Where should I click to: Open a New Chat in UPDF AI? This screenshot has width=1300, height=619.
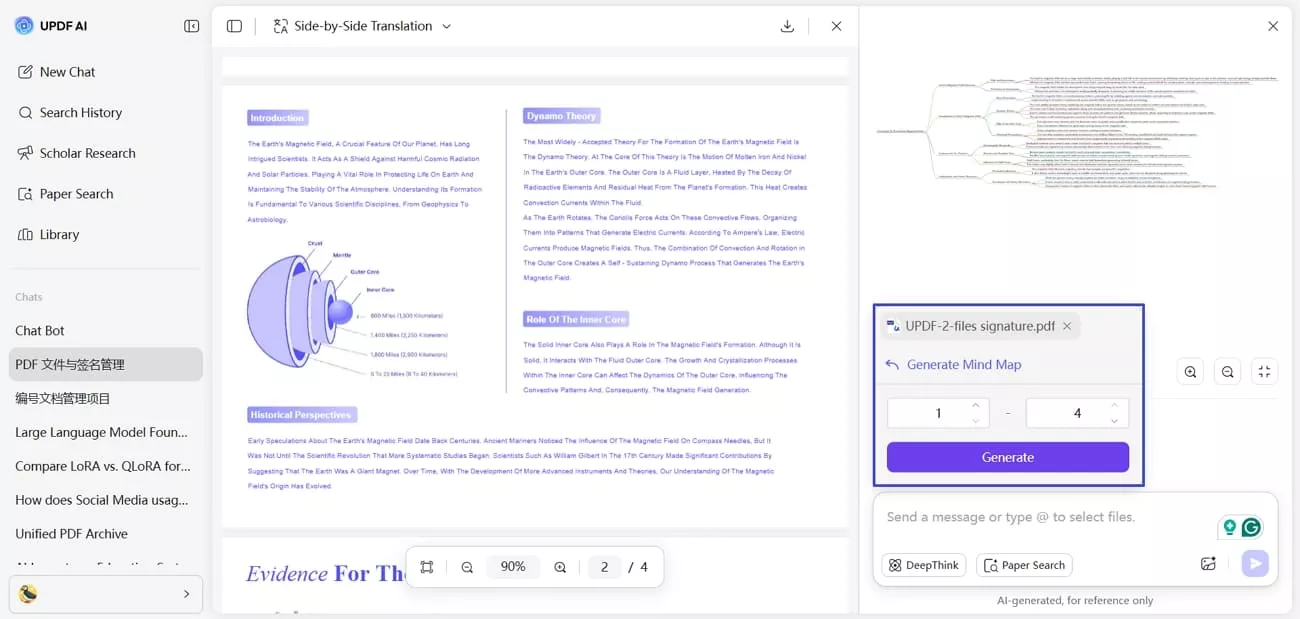click(66, 71)
